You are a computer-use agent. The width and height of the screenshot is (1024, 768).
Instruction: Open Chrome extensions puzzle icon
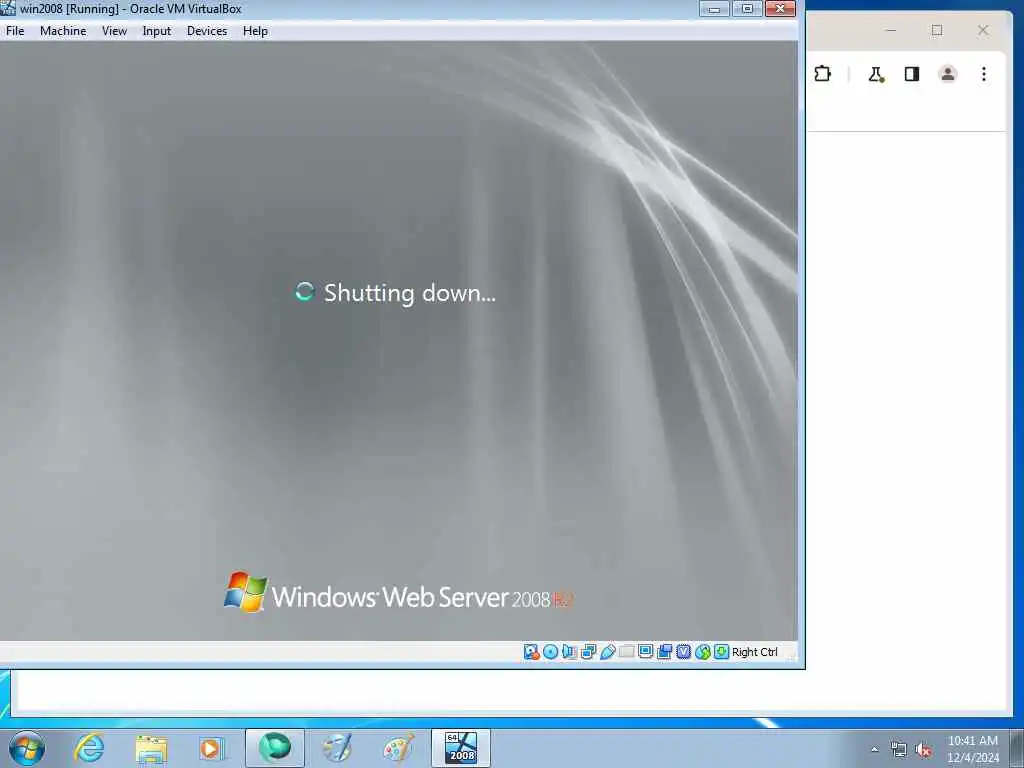(823, 74)
